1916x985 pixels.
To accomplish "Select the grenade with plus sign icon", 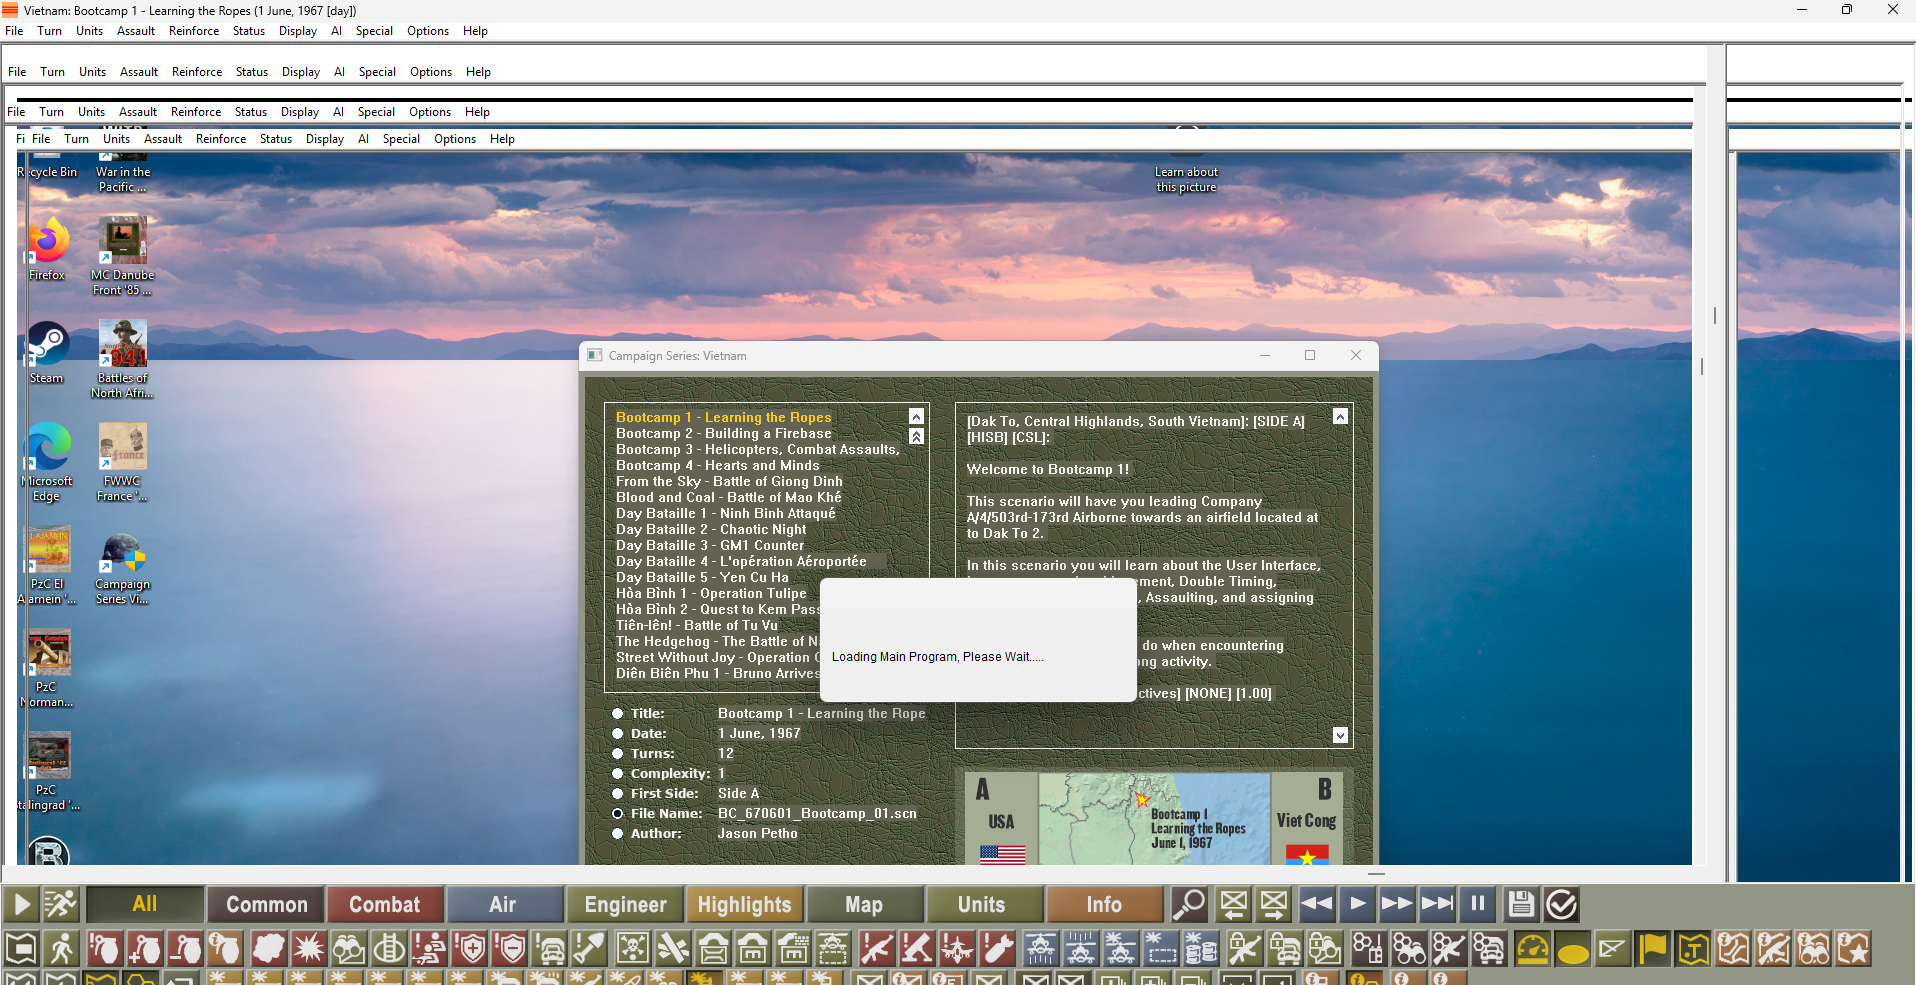I will [145, 948].
